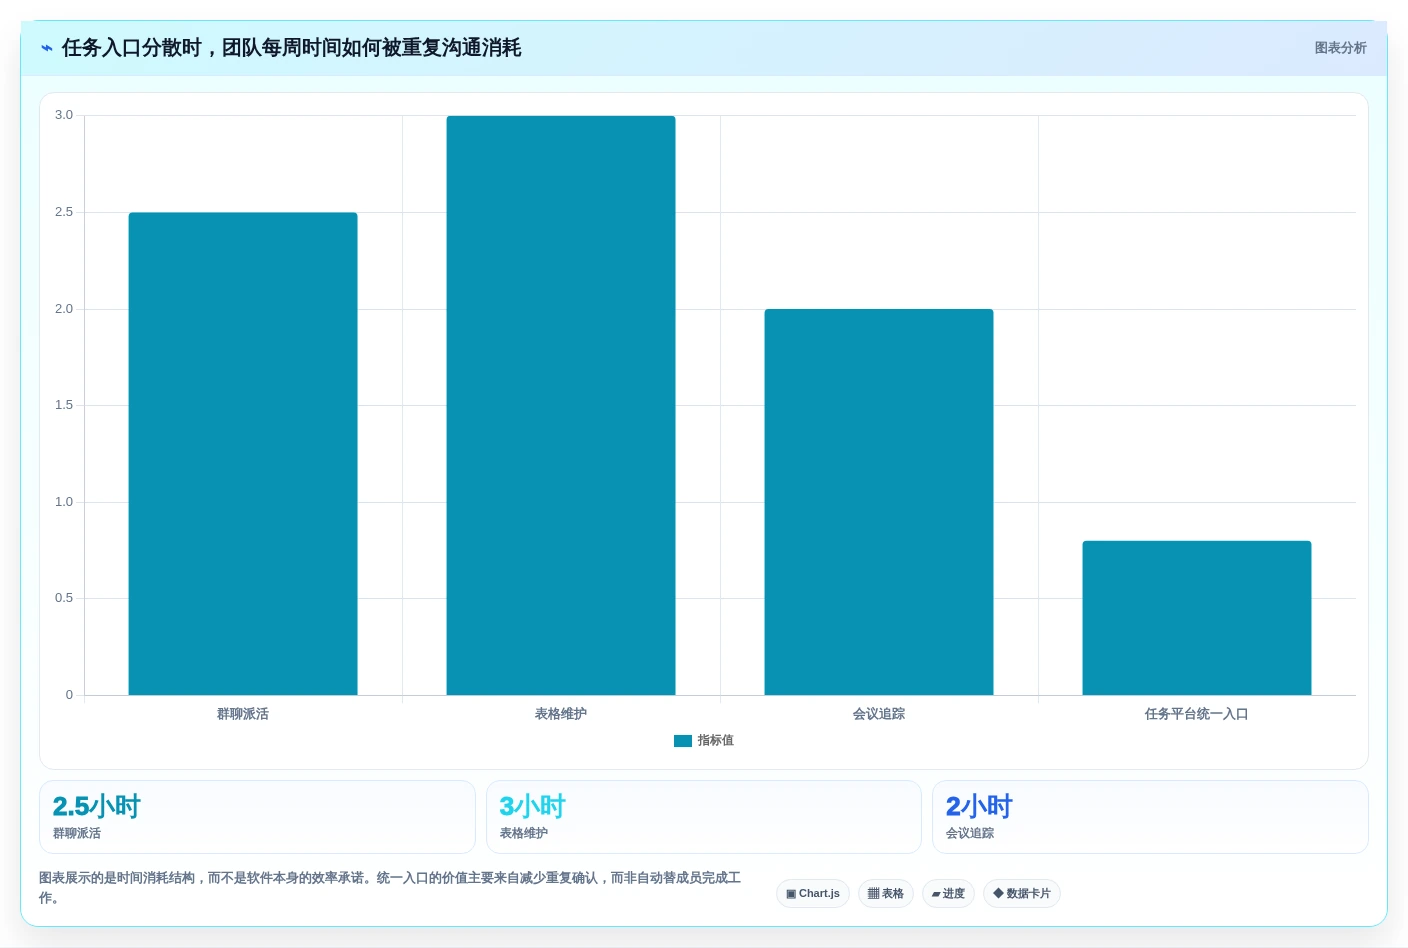
Task: Click the 图表分析 label in the header
Action: click(x=1340, y=48)
